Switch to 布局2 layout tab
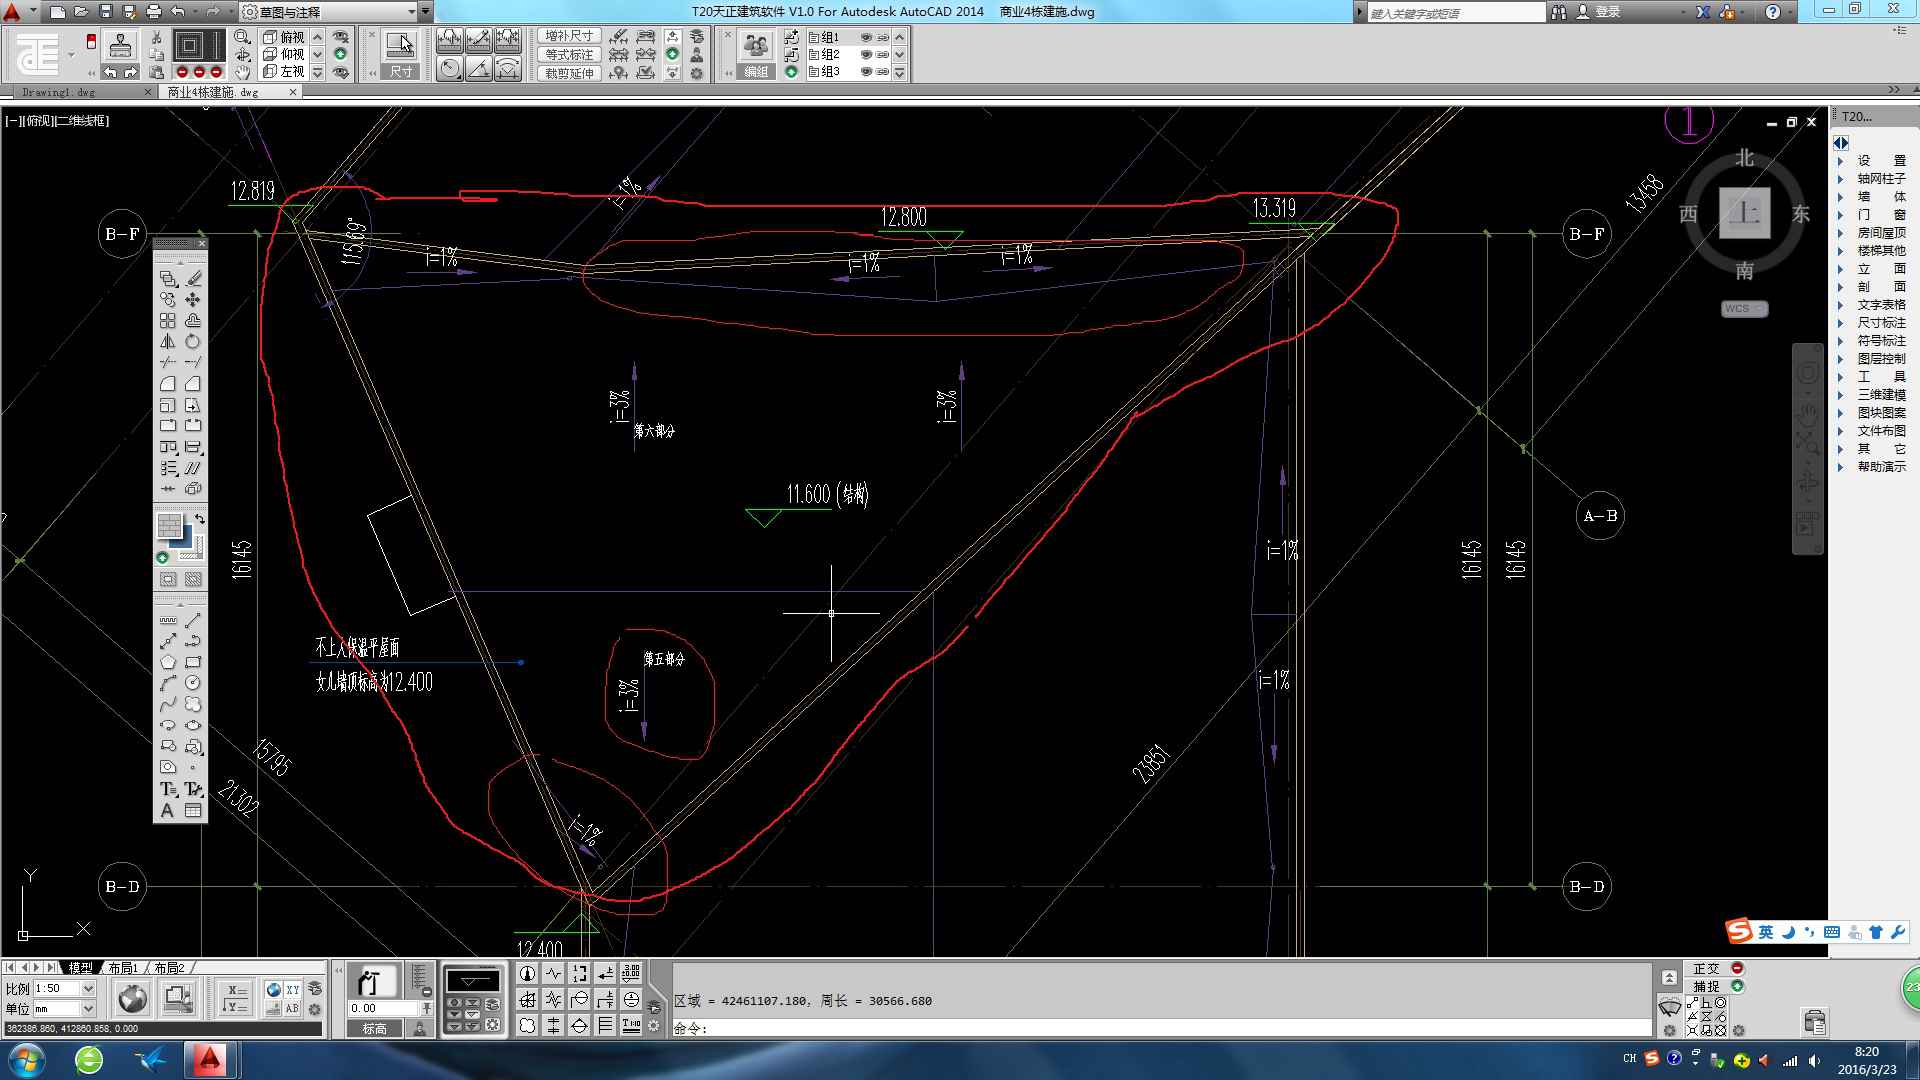The height and width of the screenshot is (1080, 1920). tap(168, 968)
